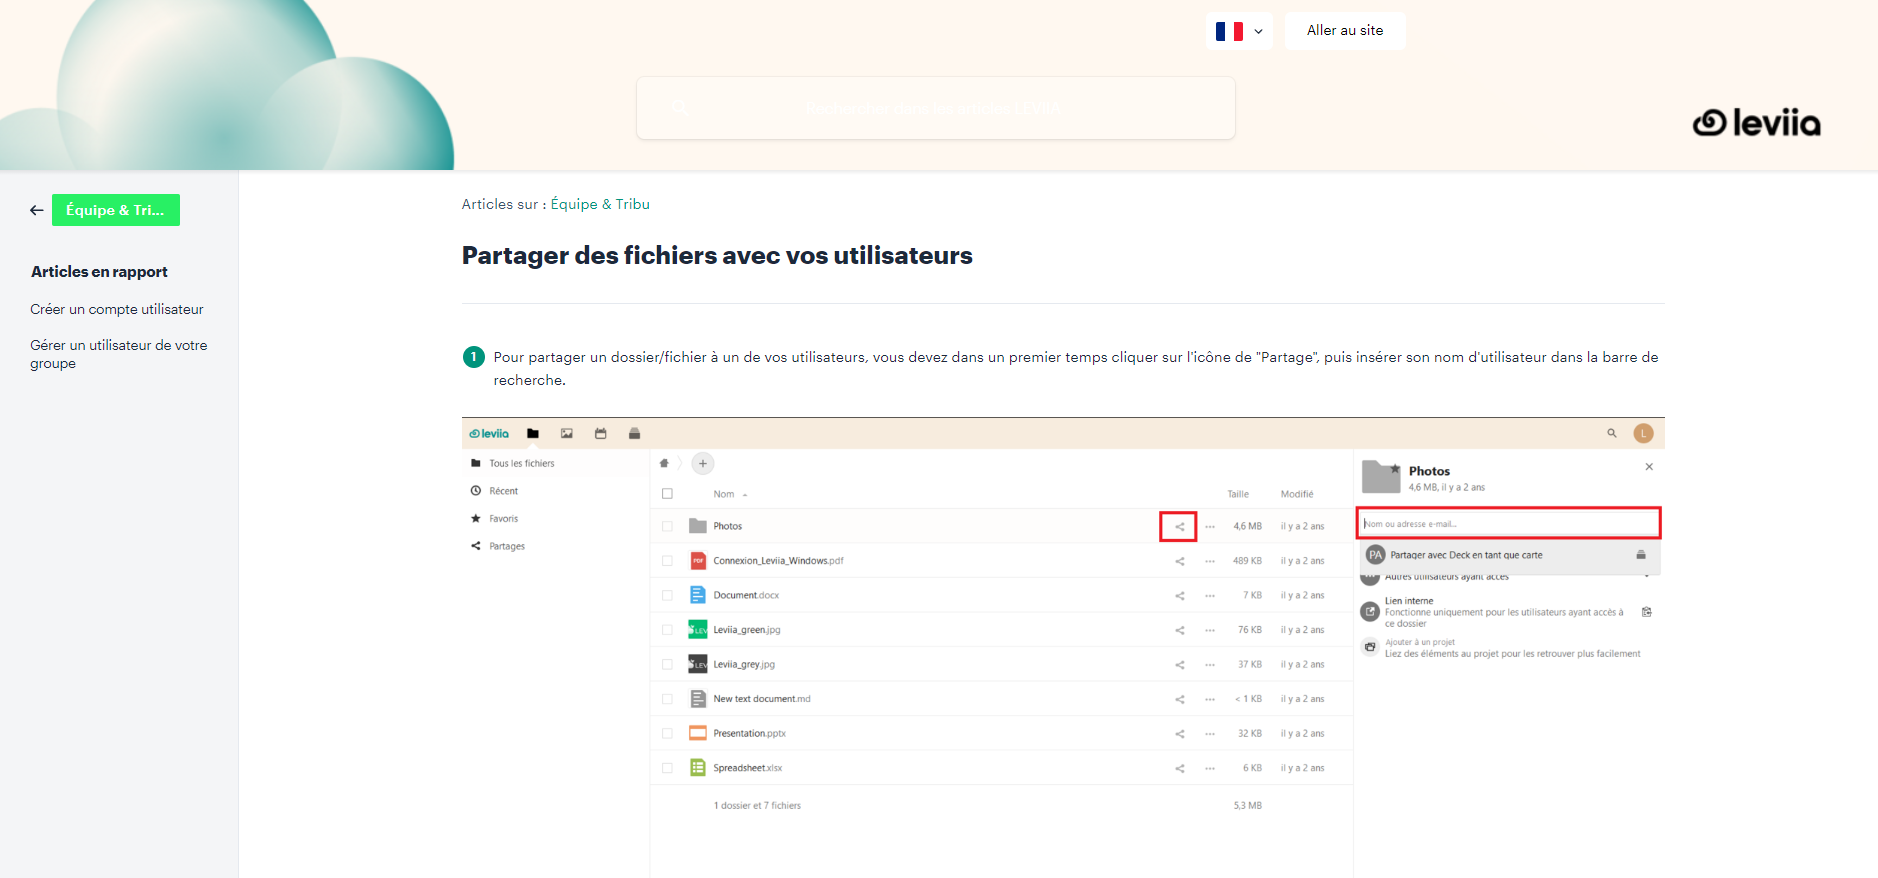Screen dimensions: 1878x878
Task: Tick the checkbox for Document.docx
Action: [667, 595]
